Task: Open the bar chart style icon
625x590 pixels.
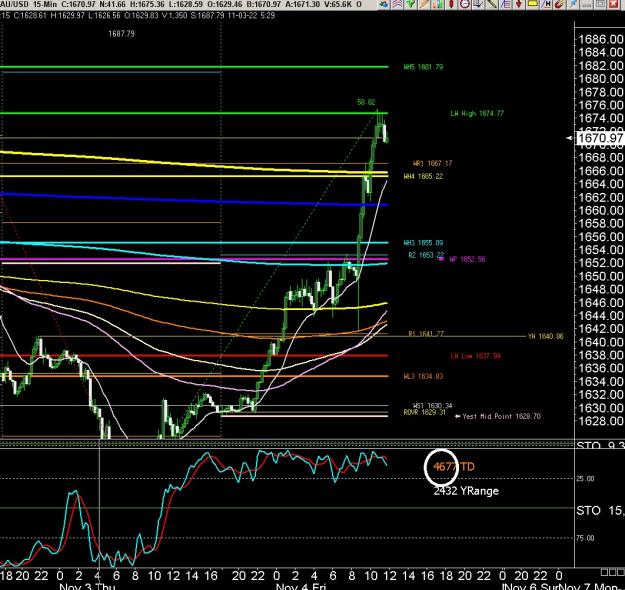Action: point(438,4)
